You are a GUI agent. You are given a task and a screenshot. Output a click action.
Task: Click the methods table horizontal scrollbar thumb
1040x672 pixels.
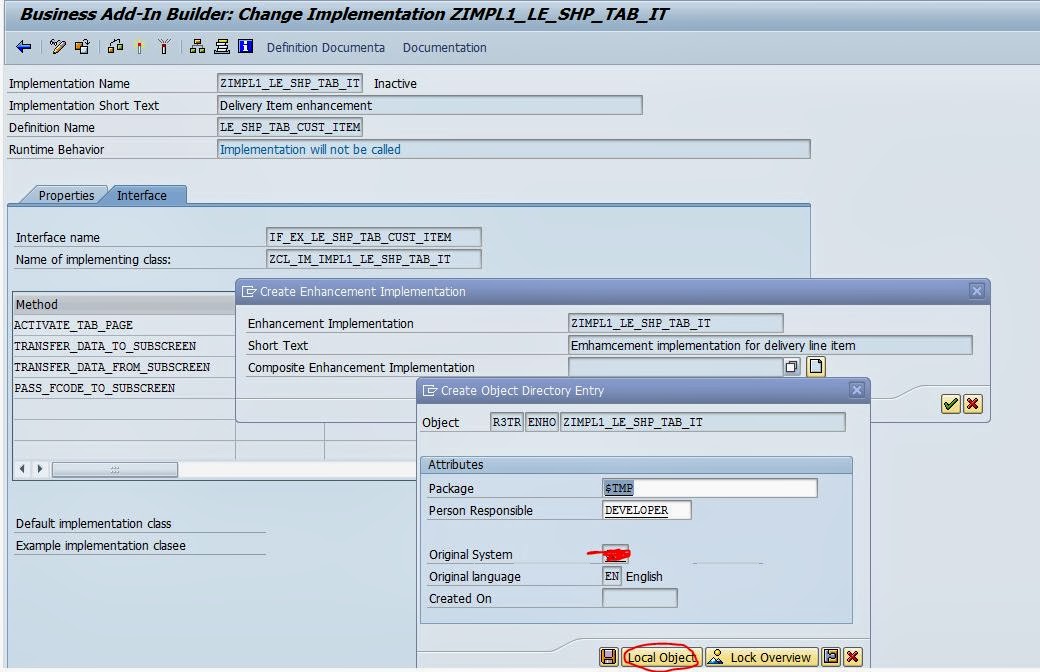click(x=115, y=469)
